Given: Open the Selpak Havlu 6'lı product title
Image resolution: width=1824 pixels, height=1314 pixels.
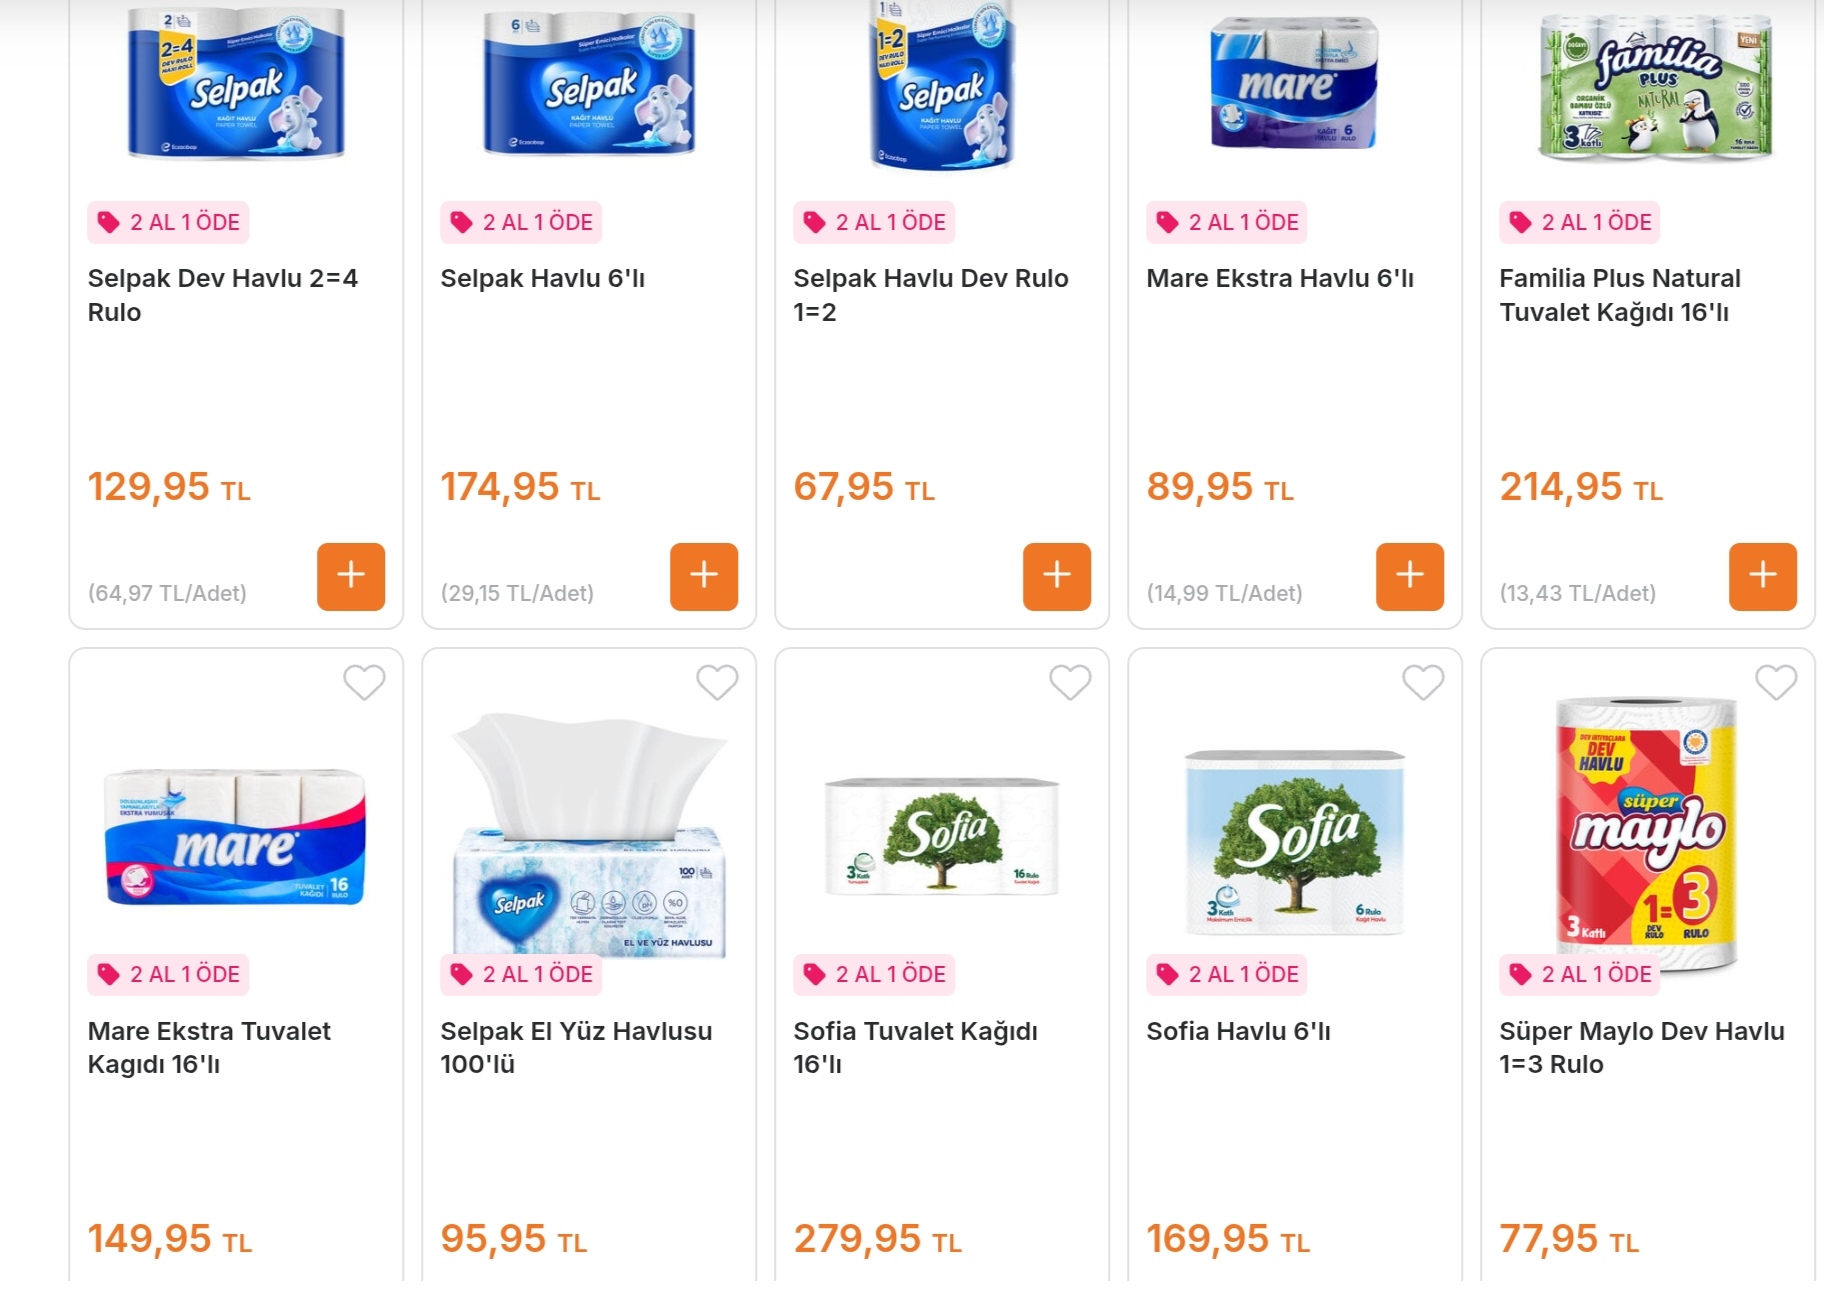Looking at the screenshot, I should (542, 279).
